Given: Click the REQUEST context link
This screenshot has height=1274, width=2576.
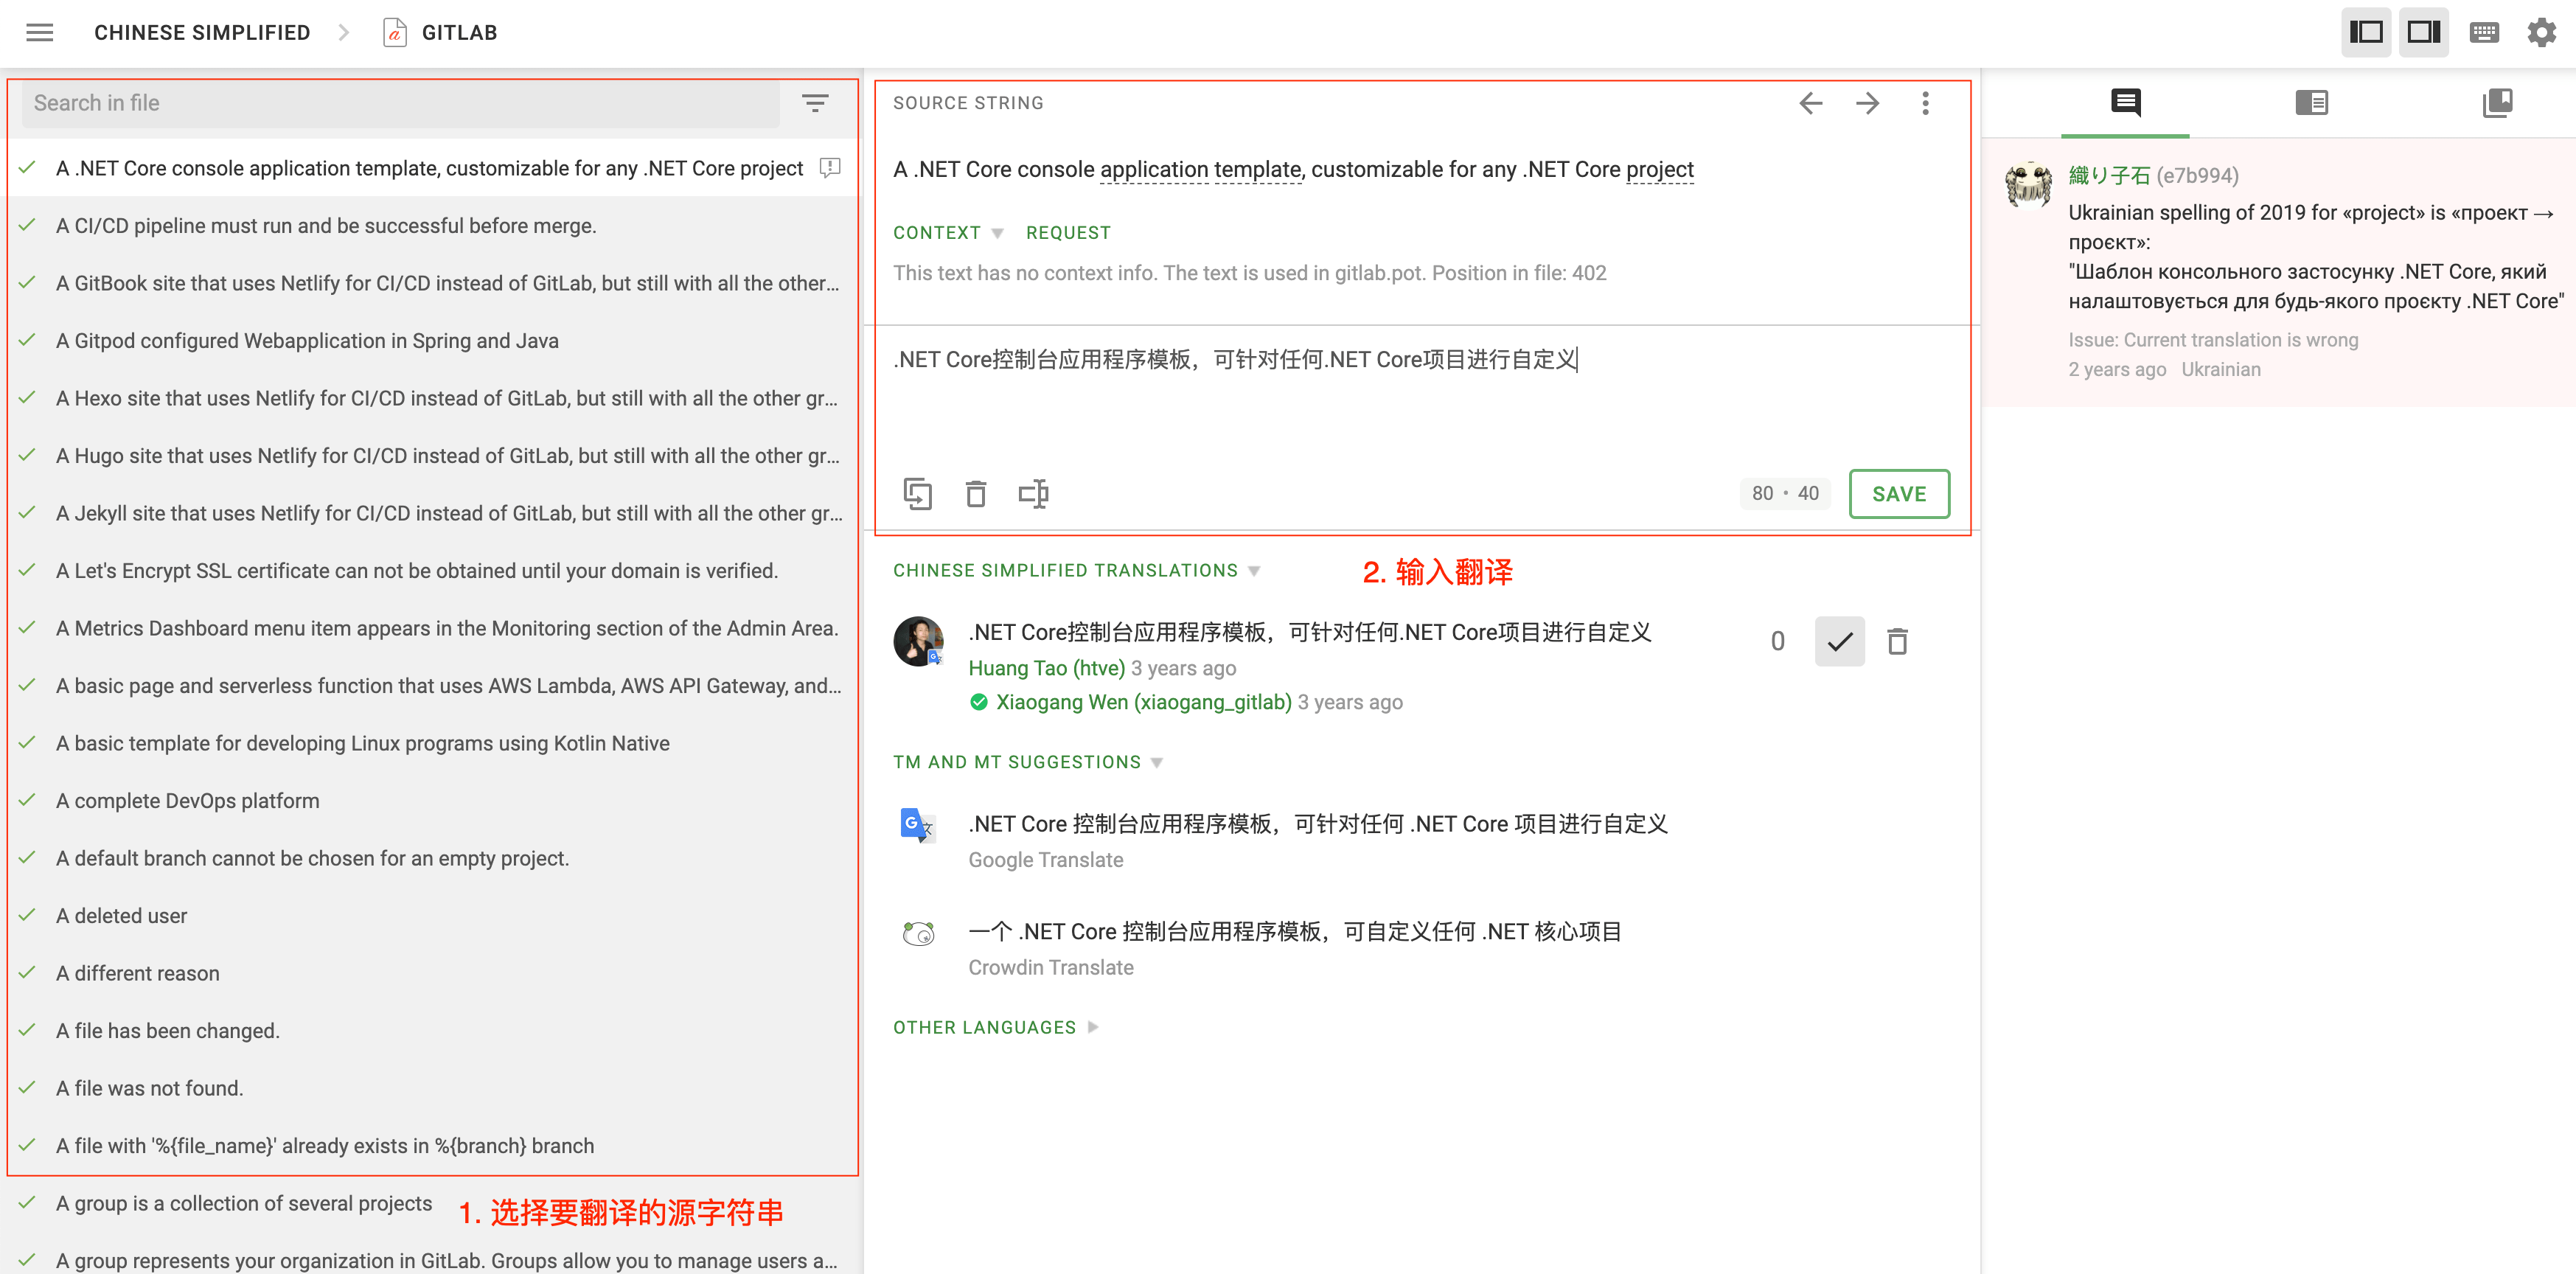Looking at the screenshot, I should [x=1067, y=233].
